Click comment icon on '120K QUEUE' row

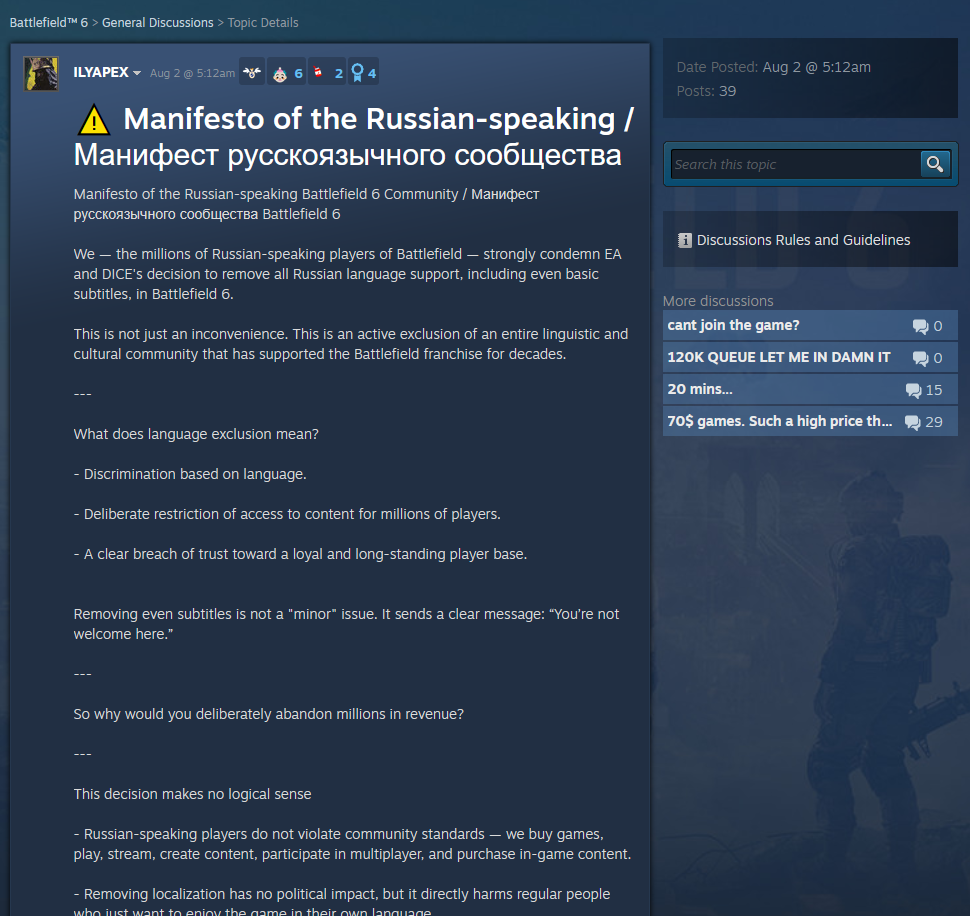click(921, 358)
